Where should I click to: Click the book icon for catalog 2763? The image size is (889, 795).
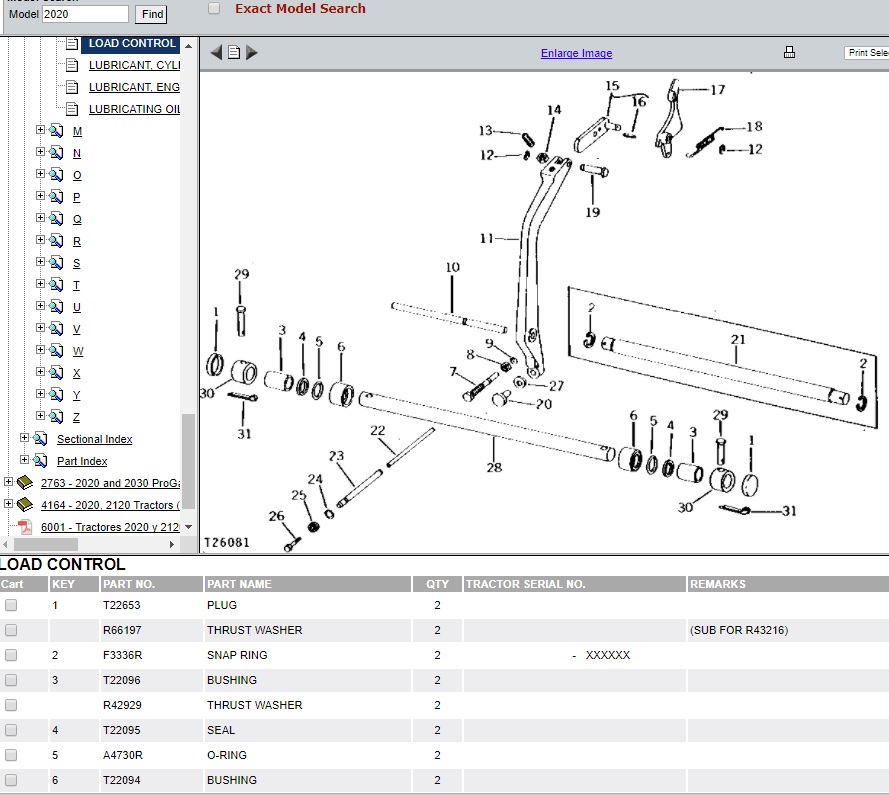[25, 483]
